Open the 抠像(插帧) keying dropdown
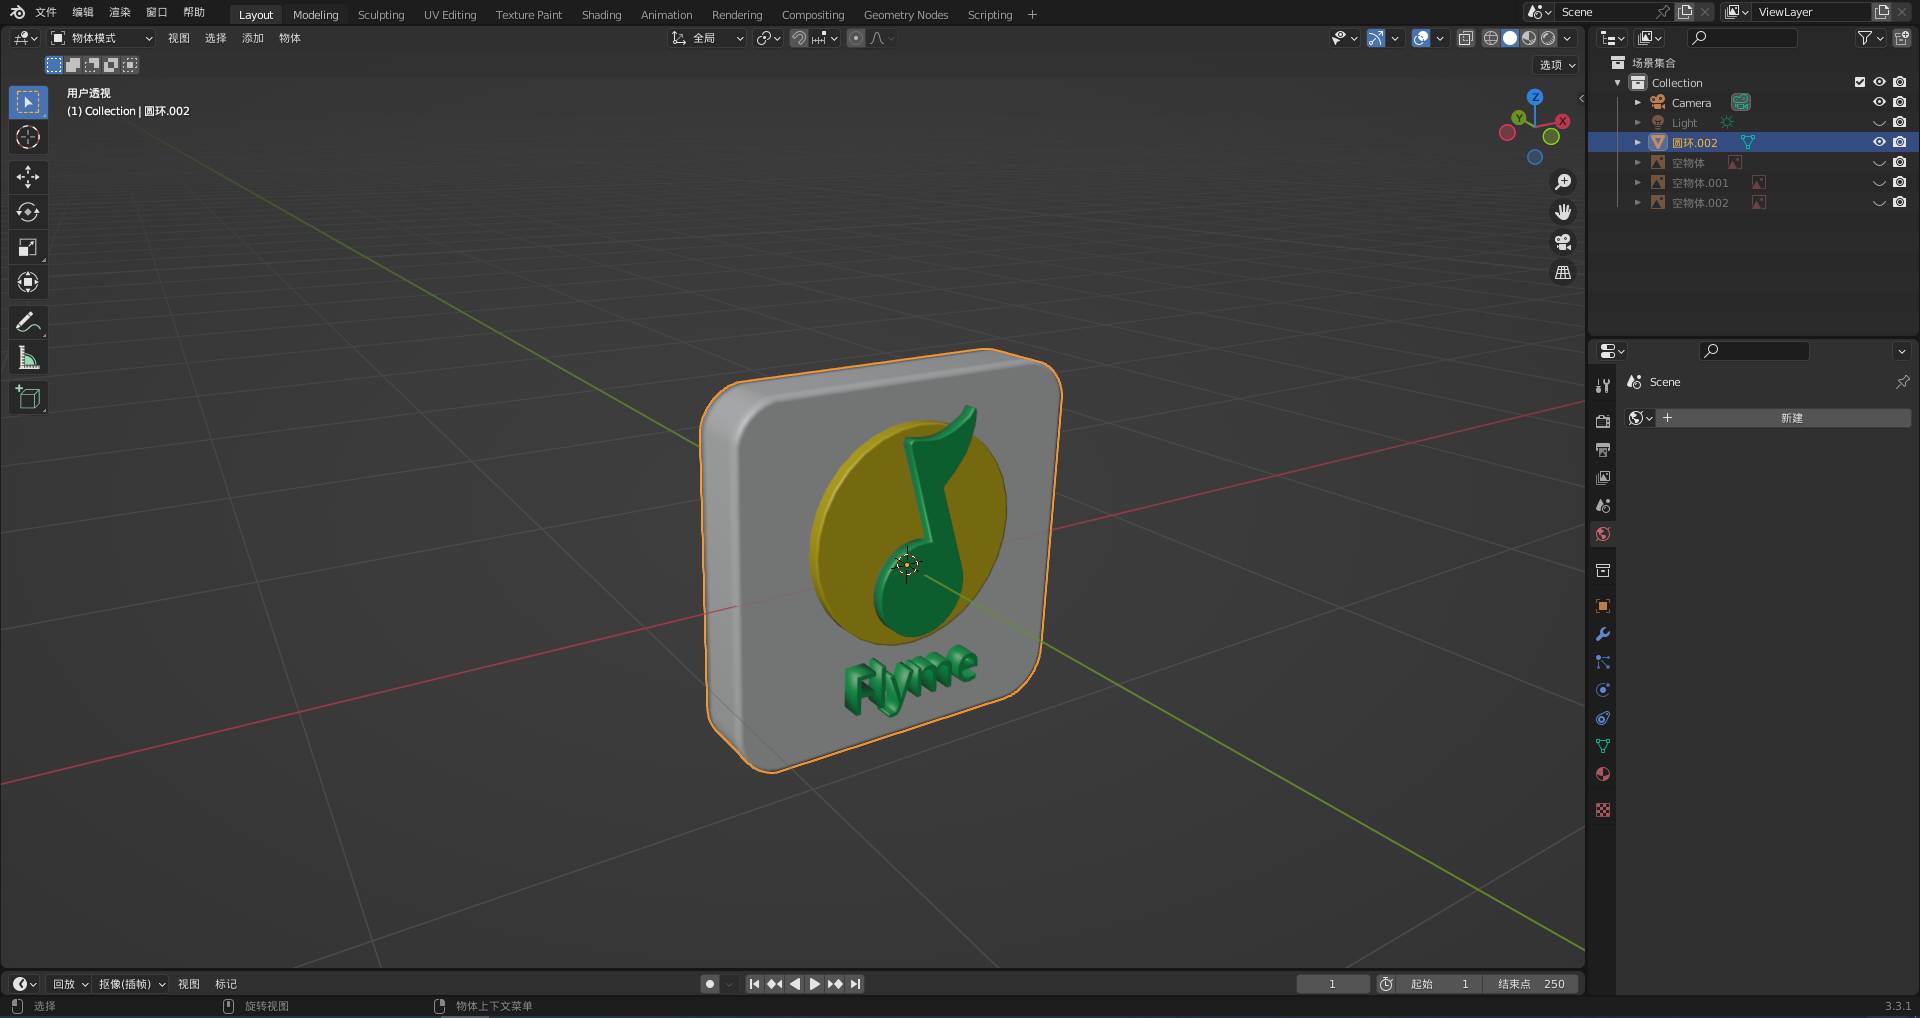This screenshot has width=1920, height=1018. (x=132, y=984)
